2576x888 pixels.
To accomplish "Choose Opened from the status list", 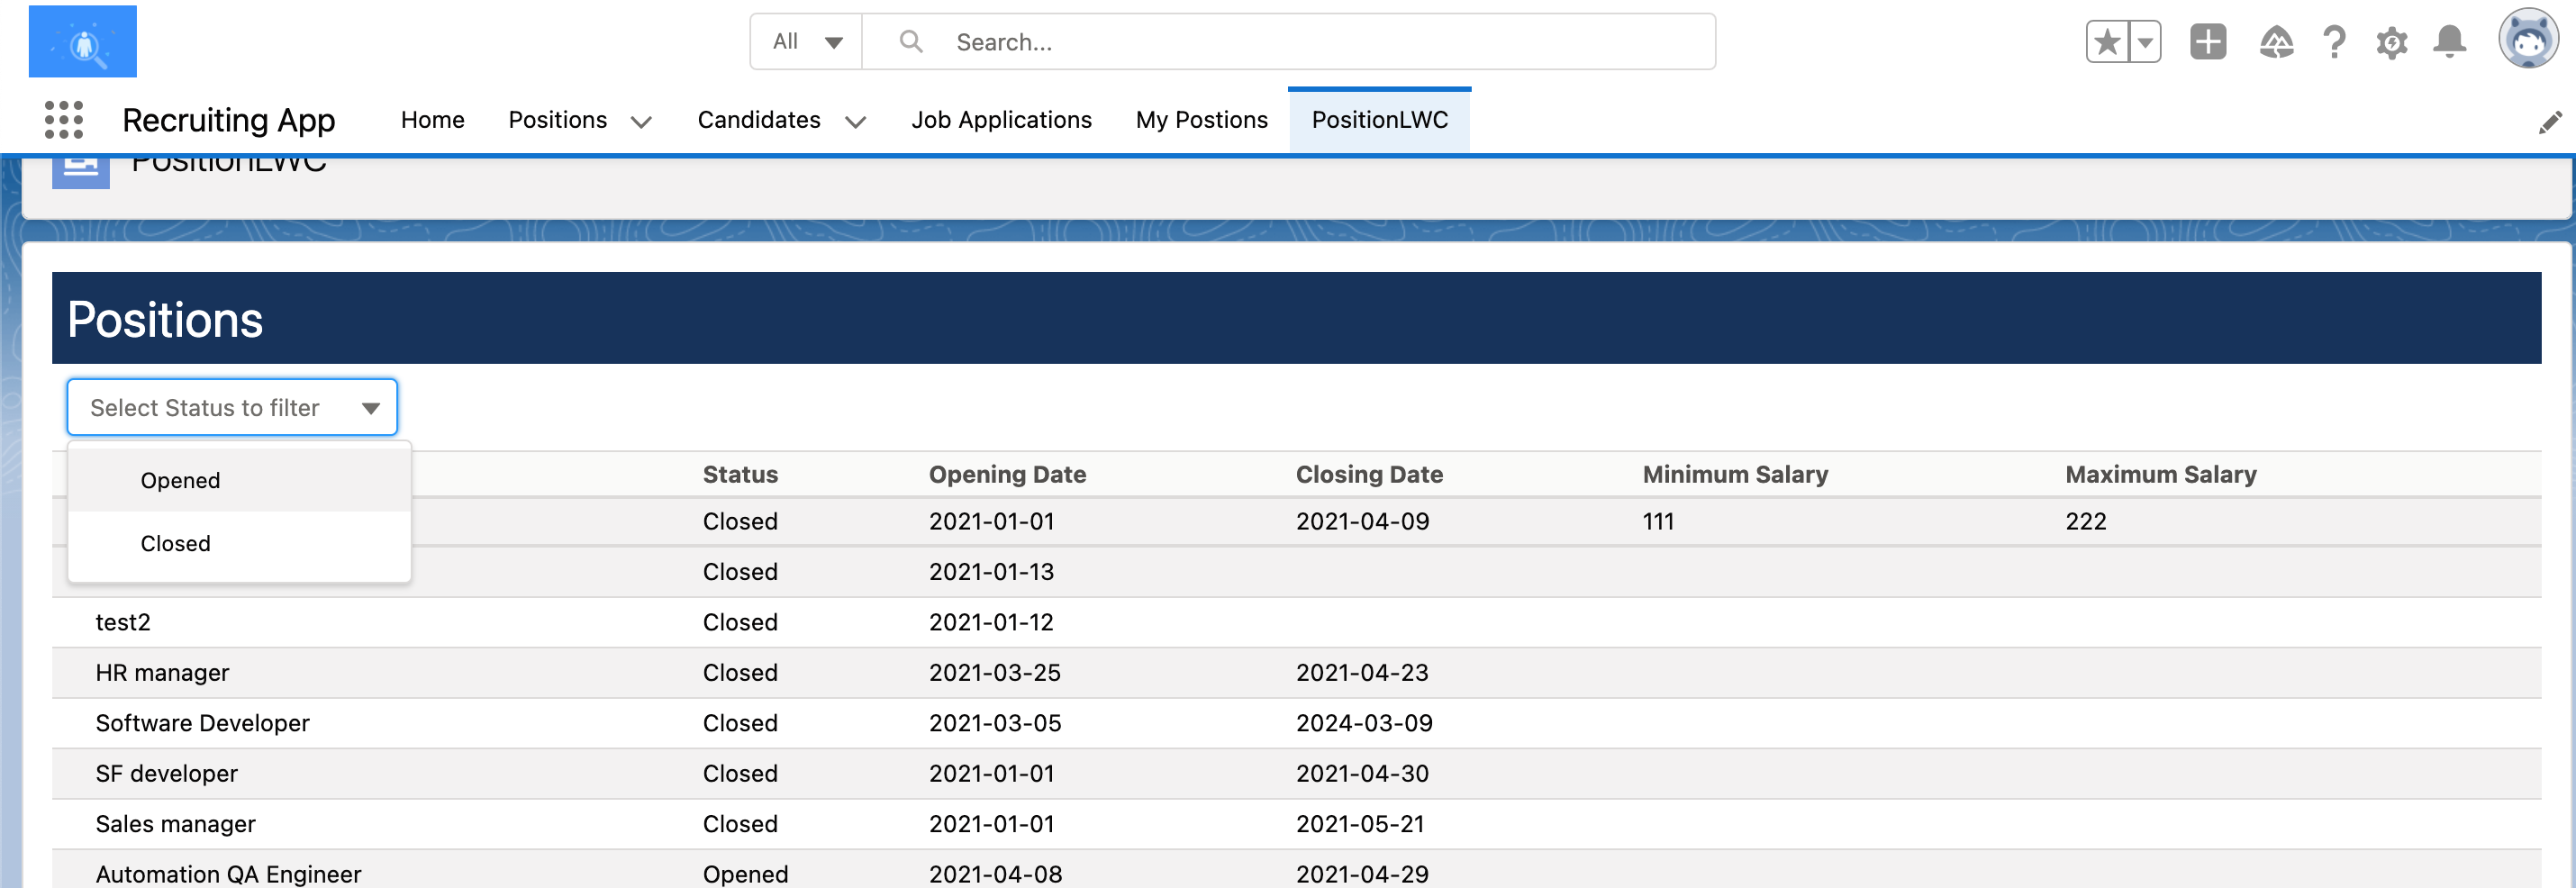I will [x=181, y=481].
